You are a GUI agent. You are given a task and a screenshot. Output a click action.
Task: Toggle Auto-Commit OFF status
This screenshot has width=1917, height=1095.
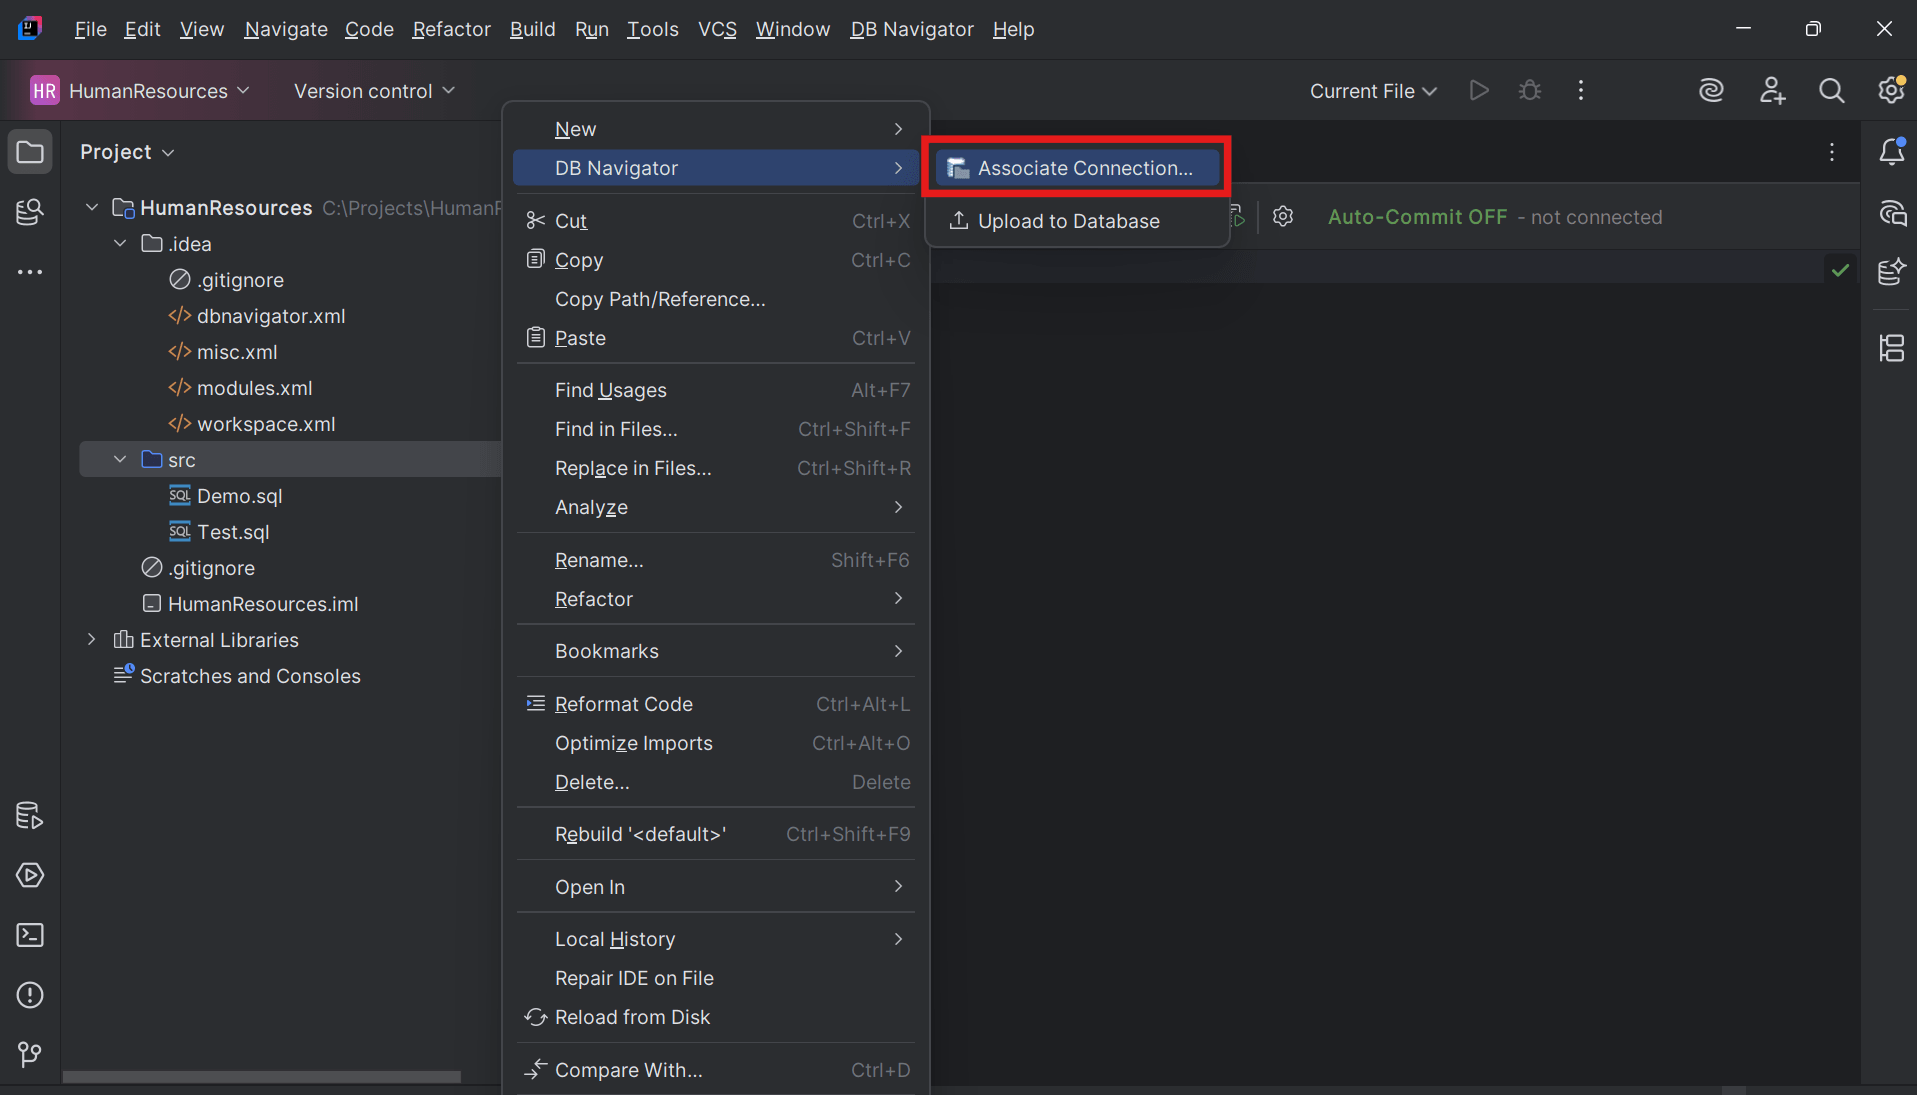[x=1418, y=216]
